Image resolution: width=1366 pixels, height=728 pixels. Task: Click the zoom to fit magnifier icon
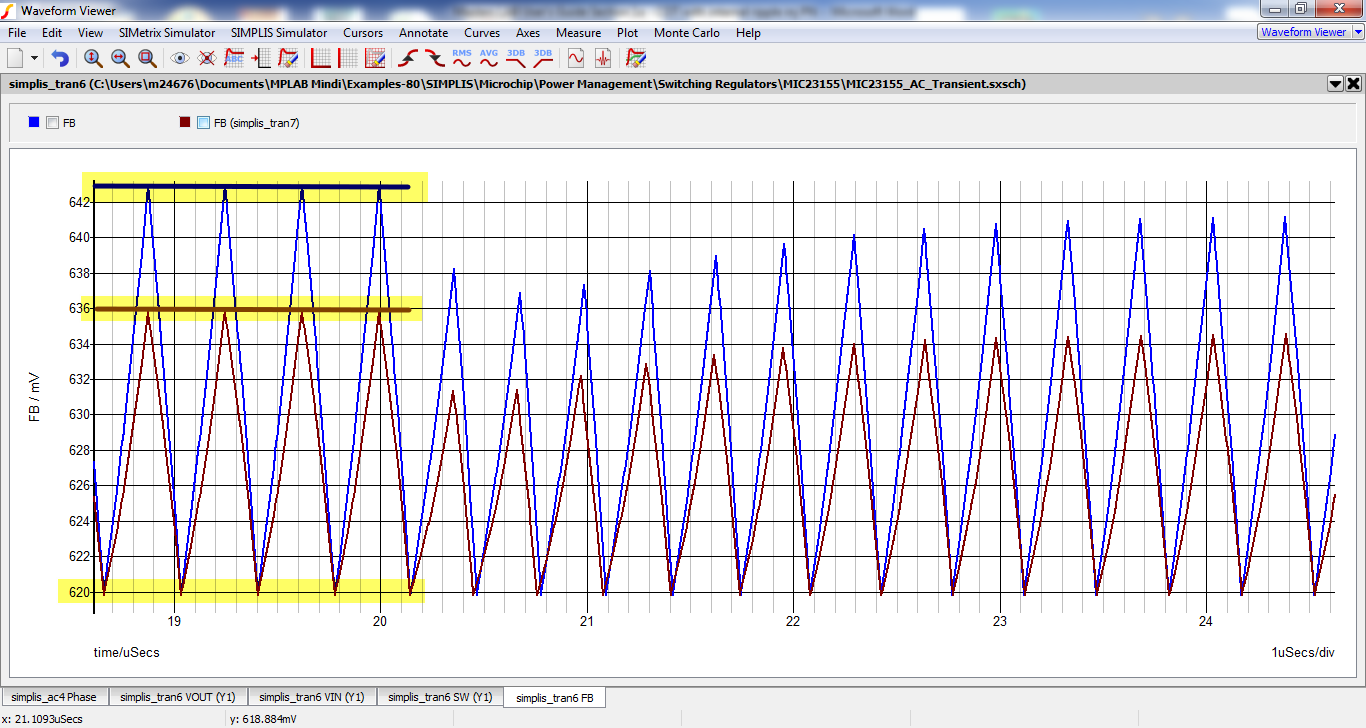tap(147, 58)
